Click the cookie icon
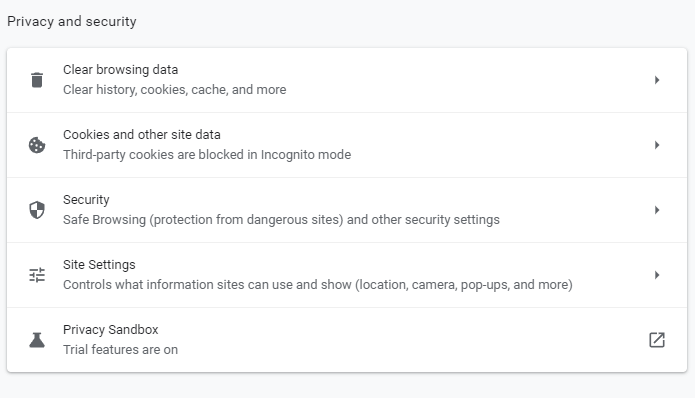This screenshot has width=695, height=398. [37, 145]
